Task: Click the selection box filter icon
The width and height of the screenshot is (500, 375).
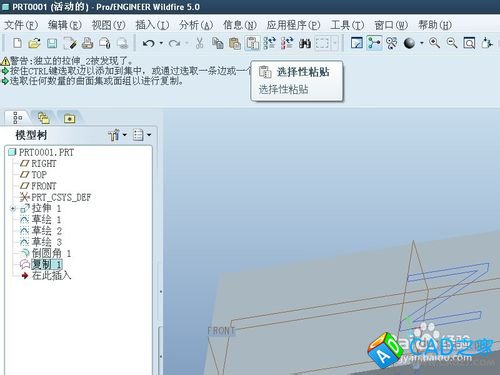Action: click(x=322, y=43)
